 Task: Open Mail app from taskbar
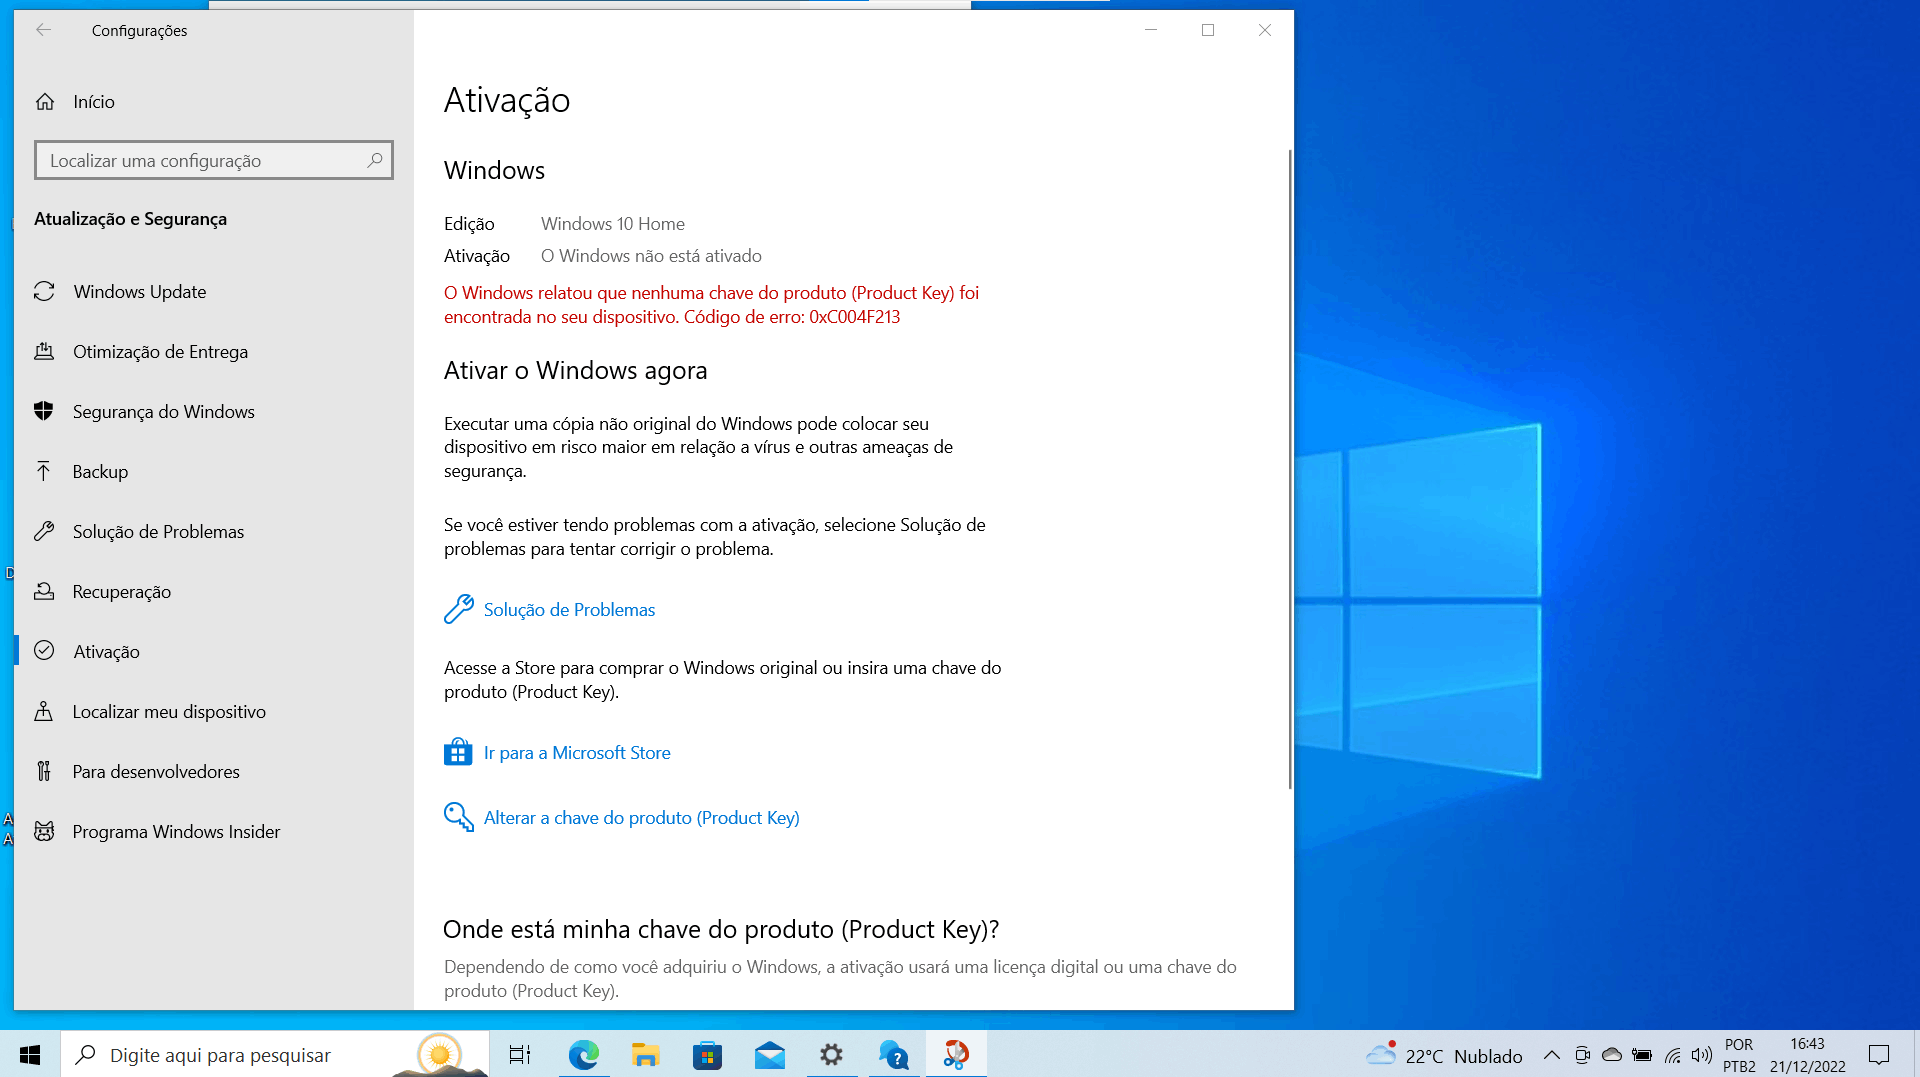(x=770, y=1055)
